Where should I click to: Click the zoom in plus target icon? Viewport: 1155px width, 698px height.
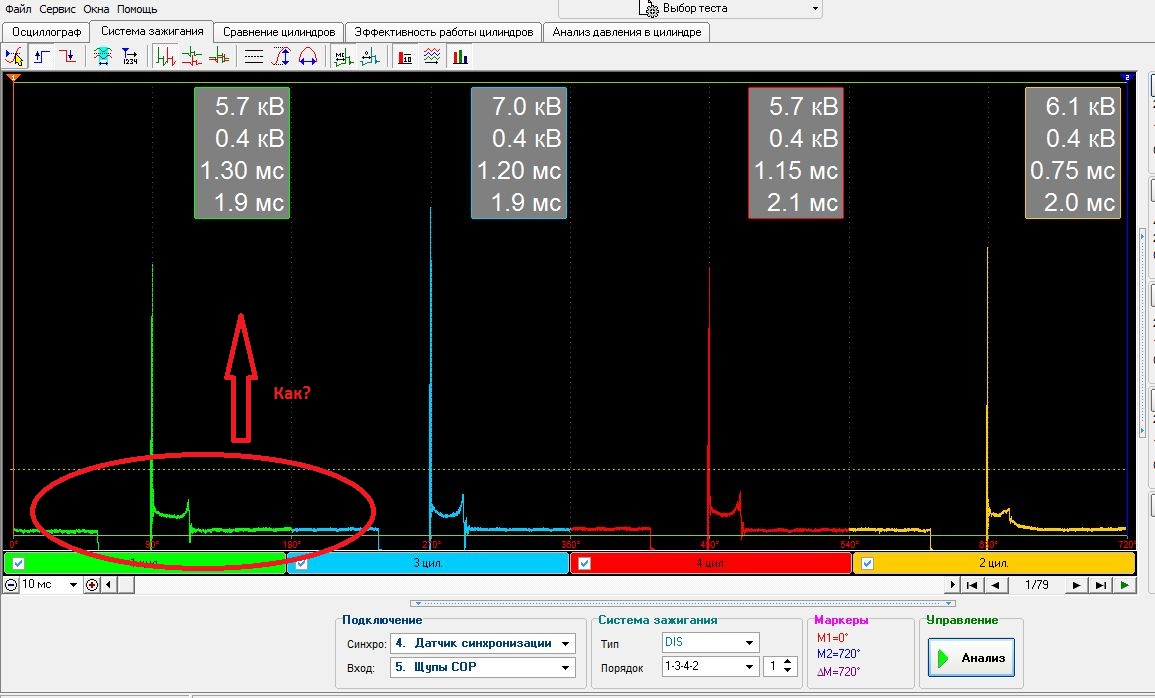[x=92, y=585]
